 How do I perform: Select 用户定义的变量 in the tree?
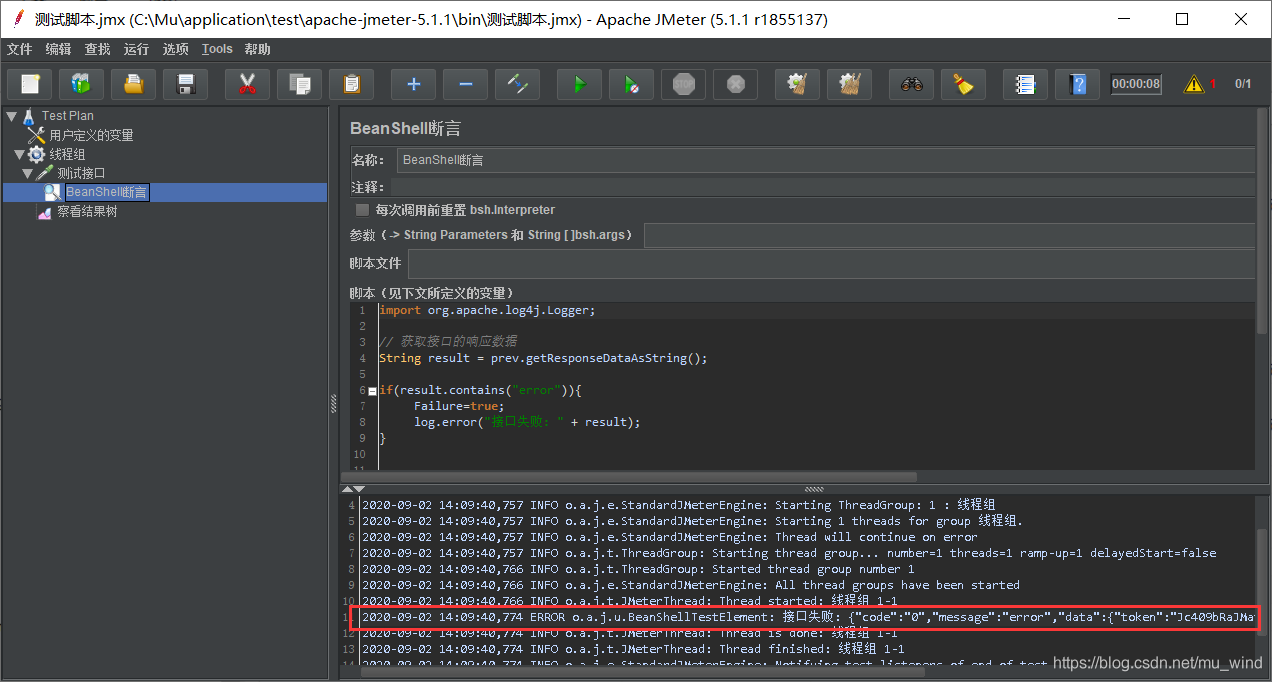click(91, 135)
